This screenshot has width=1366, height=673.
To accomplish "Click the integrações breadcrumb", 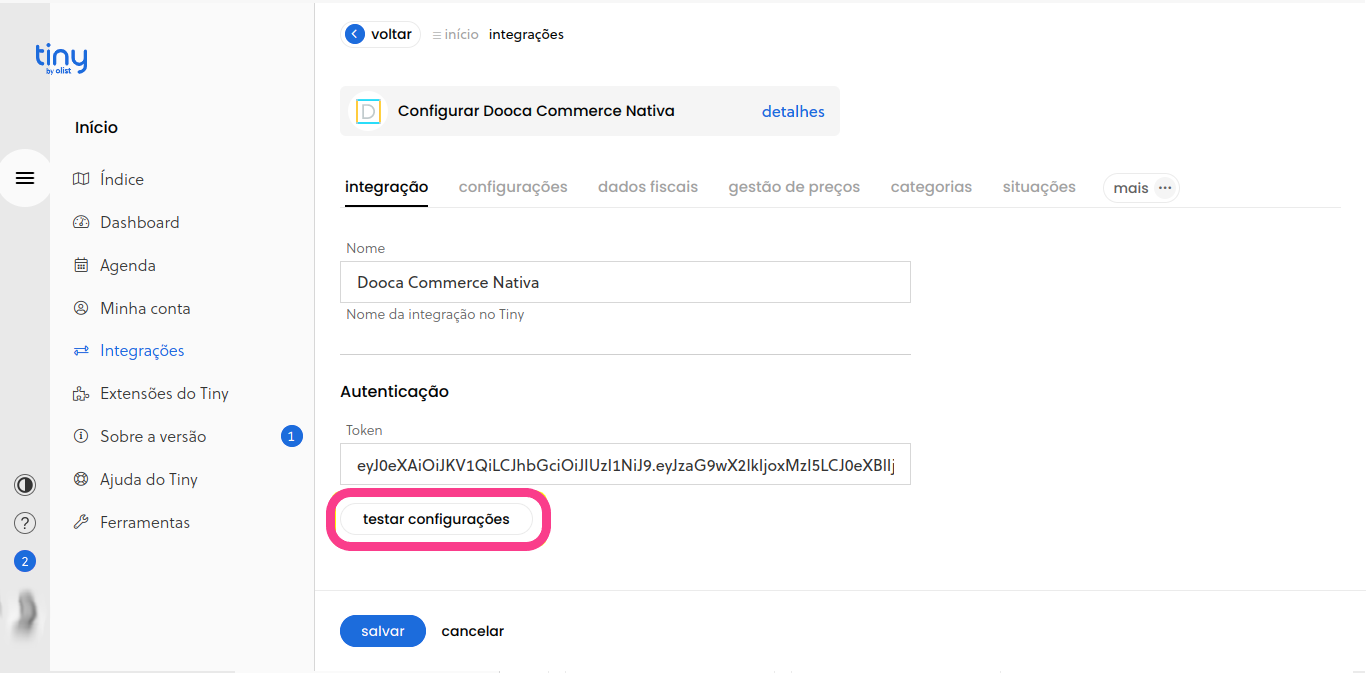I will click(x=526, y=35).
